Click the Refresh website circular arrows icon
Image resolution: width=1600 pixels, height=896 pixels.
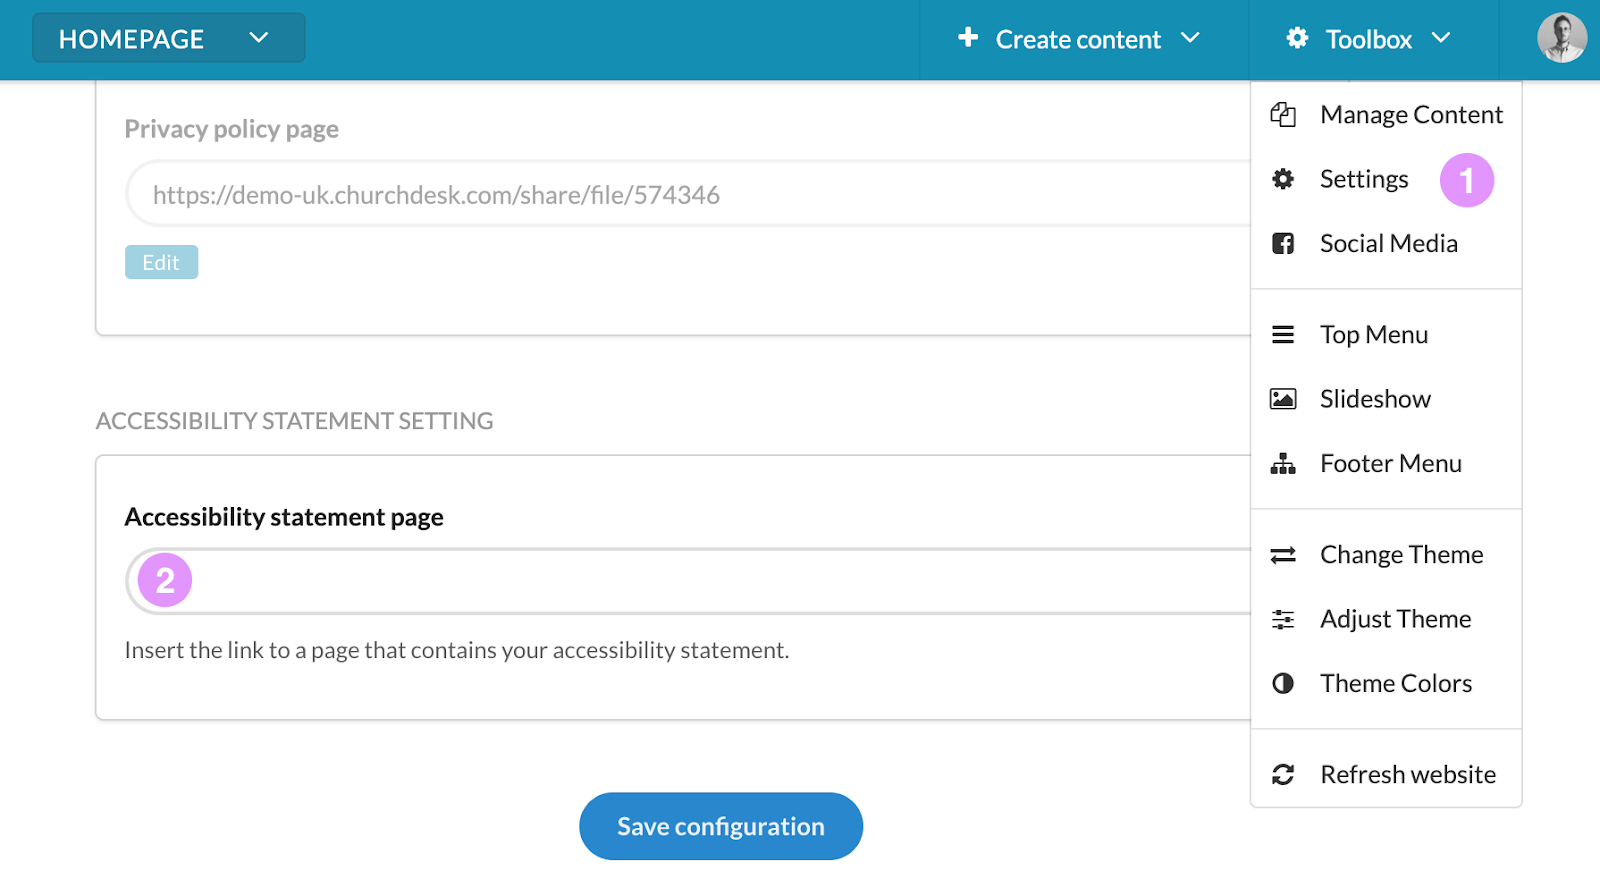[1283, 775]
